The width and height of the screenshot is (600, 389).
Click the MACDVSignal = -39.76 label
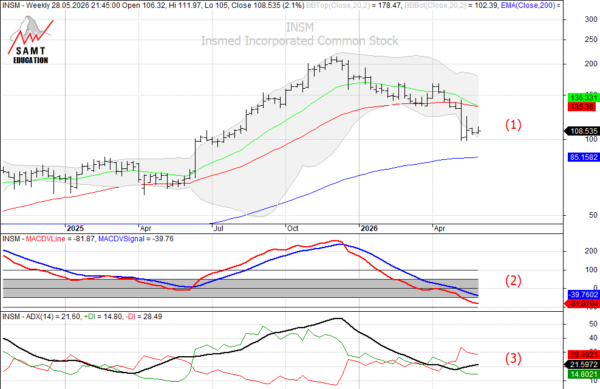pos(136,239)
